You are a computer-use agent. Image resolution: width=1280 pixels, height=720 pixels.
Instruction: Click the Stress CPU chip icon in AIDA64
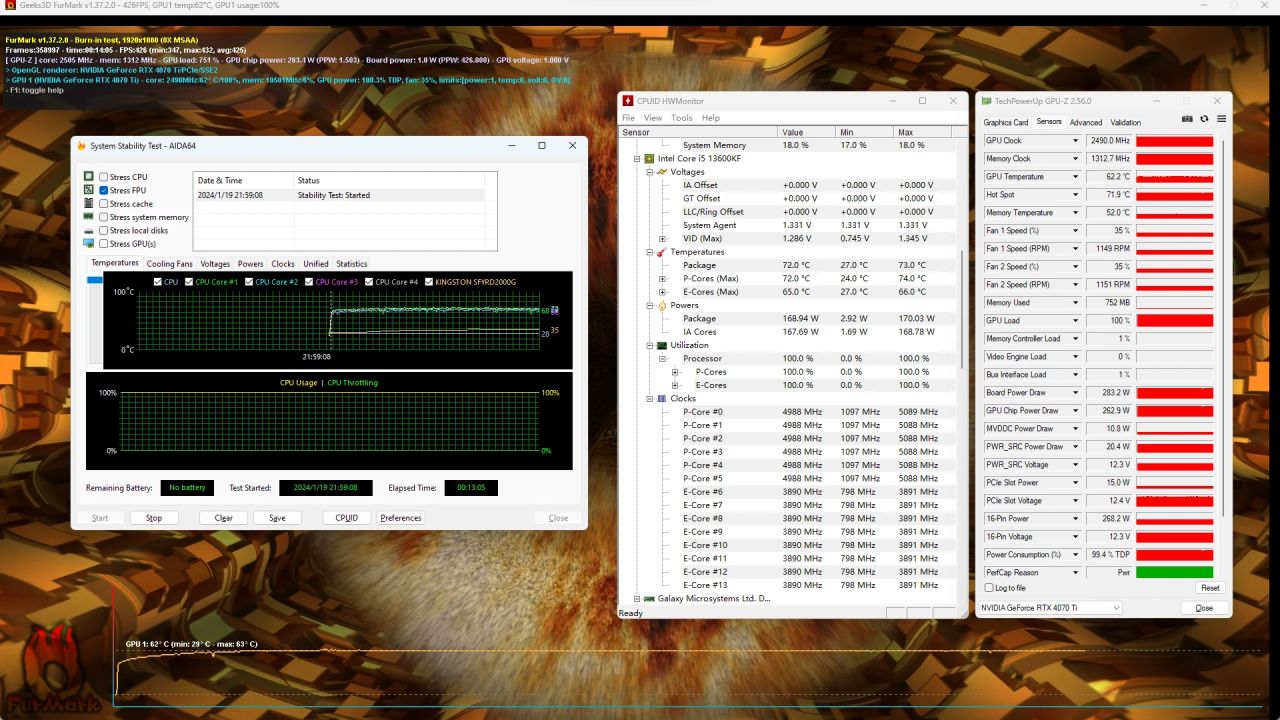(89, 177)
